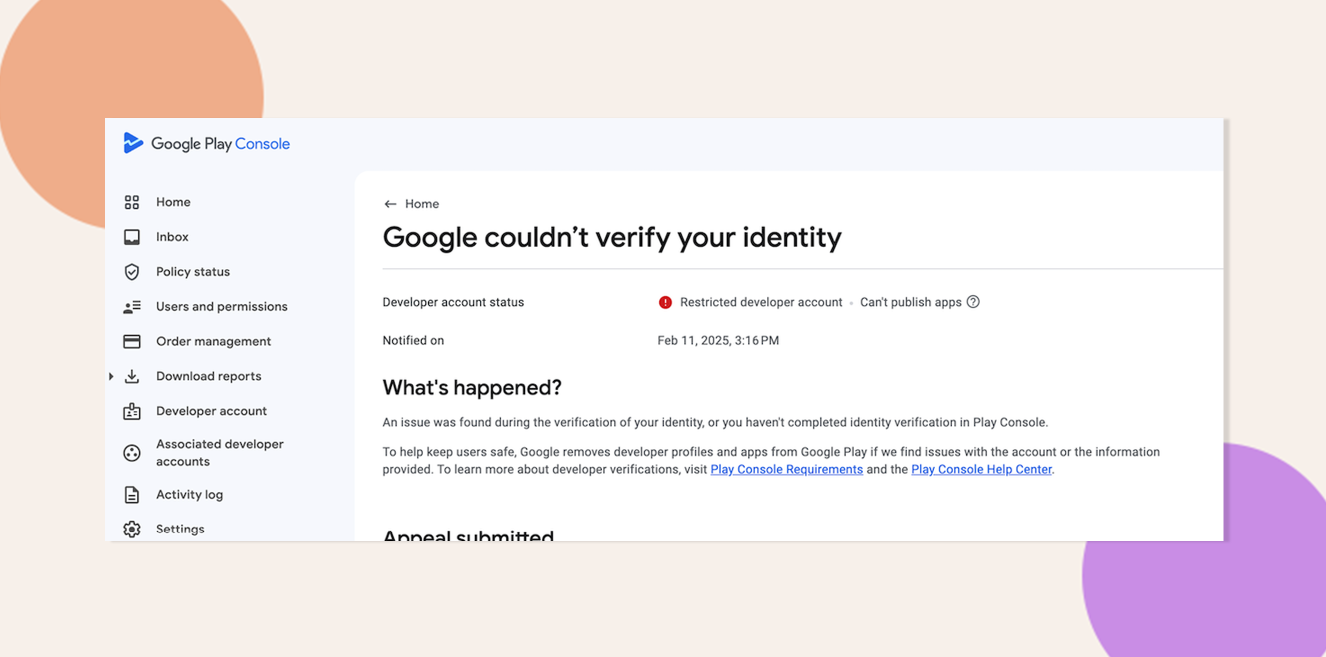The width and height of the screenshot is (1326, 657).
Task: Open the Play Console Help Center link
Action: [982, 469]
